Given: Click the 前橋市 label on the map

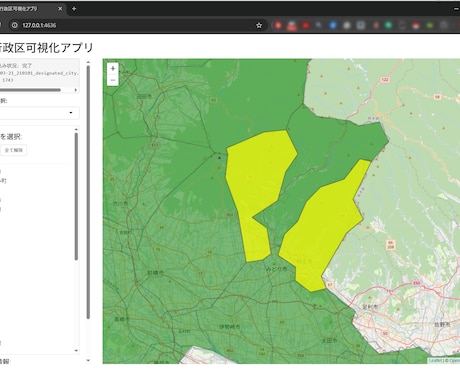Looking at the screenshot, I should point(155,273).
